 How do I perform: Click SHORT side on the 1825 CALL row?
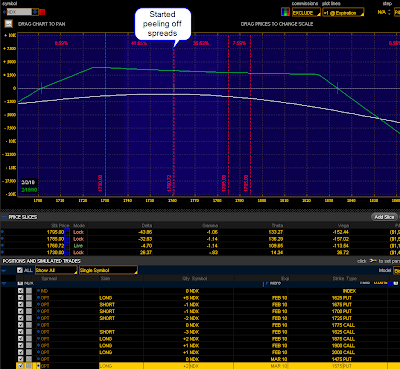coord(107,332)
